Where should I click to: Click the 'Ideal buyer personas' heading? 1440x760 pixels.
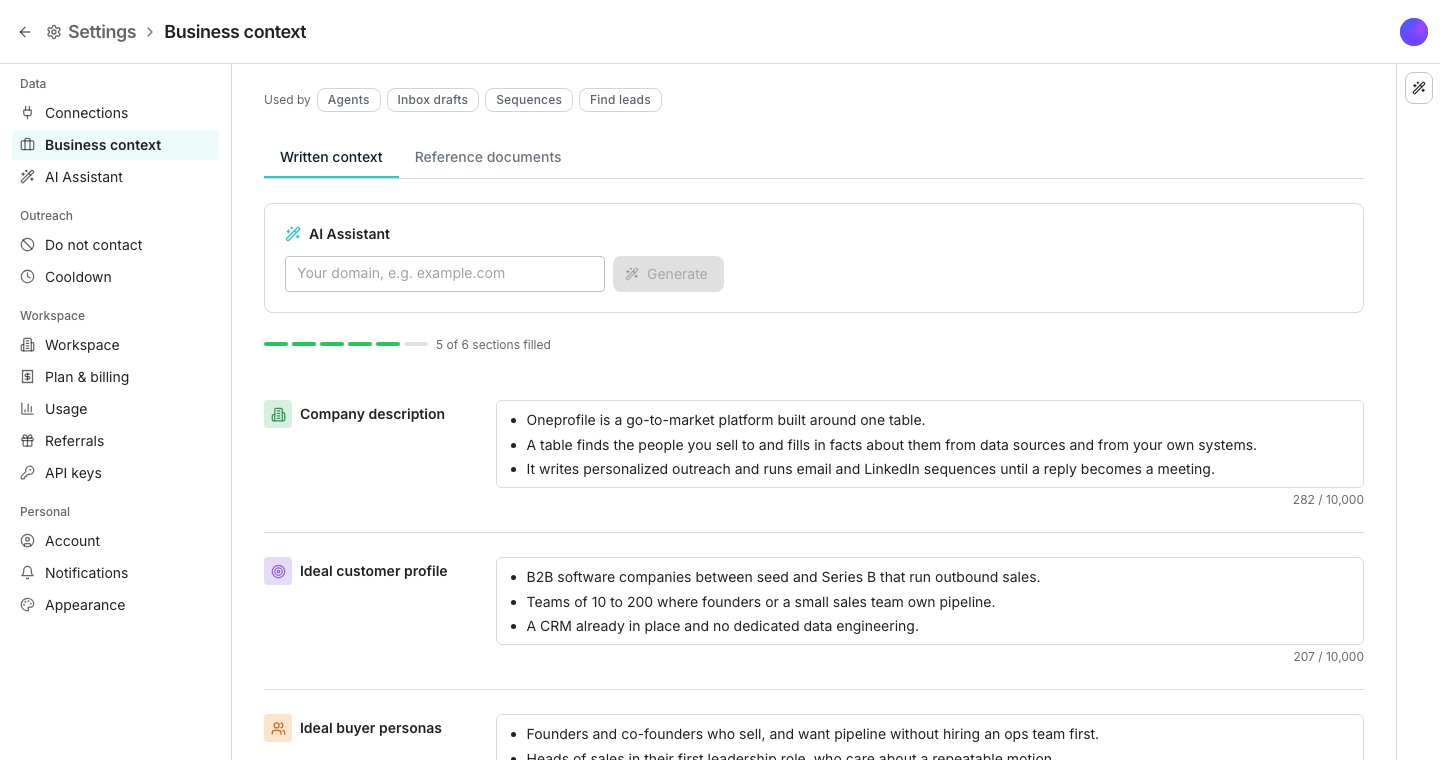tap(371, 728)
